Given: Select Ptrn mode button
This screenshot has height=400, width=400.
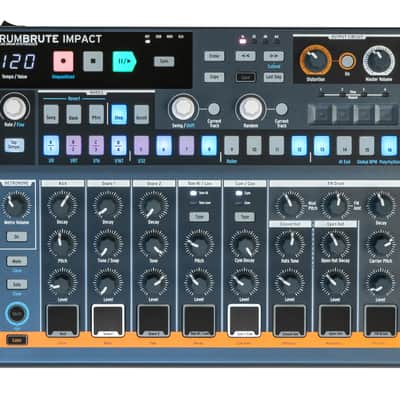Looking at the screenshot, I should (96, 114).
